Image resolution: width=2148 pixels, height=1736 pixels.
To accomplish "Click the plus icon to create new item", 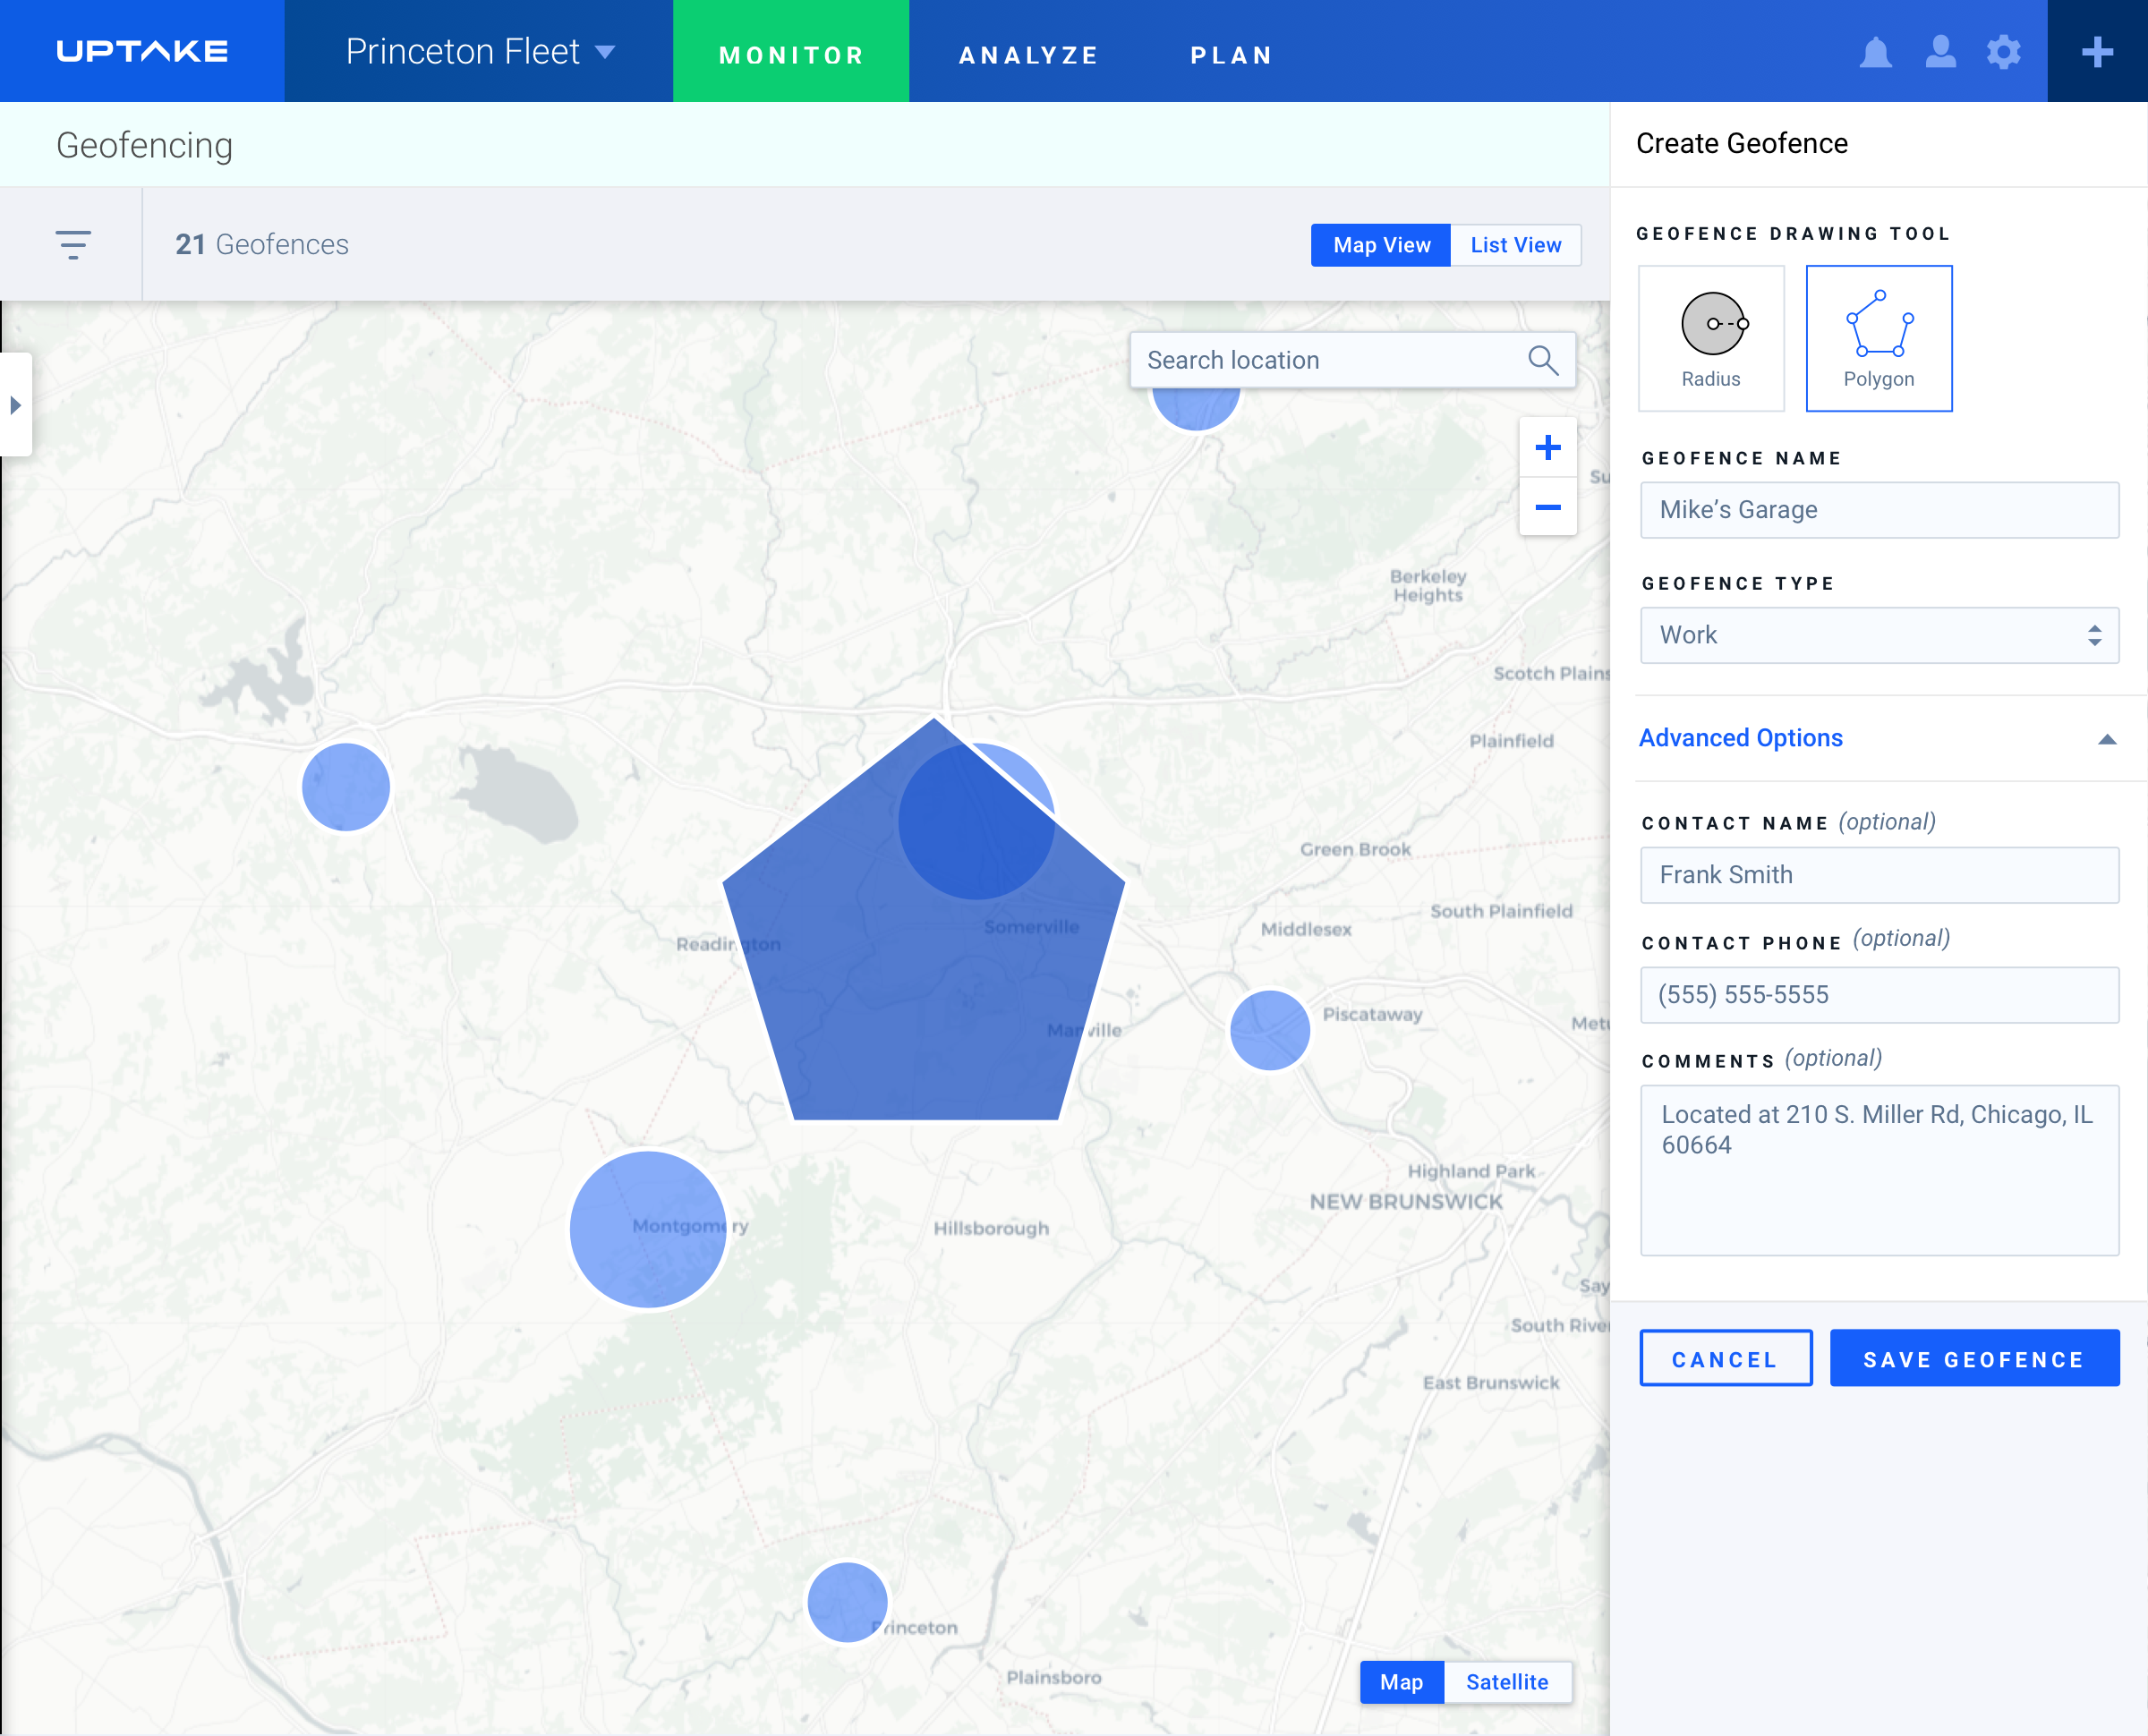I will (2096, 52).
